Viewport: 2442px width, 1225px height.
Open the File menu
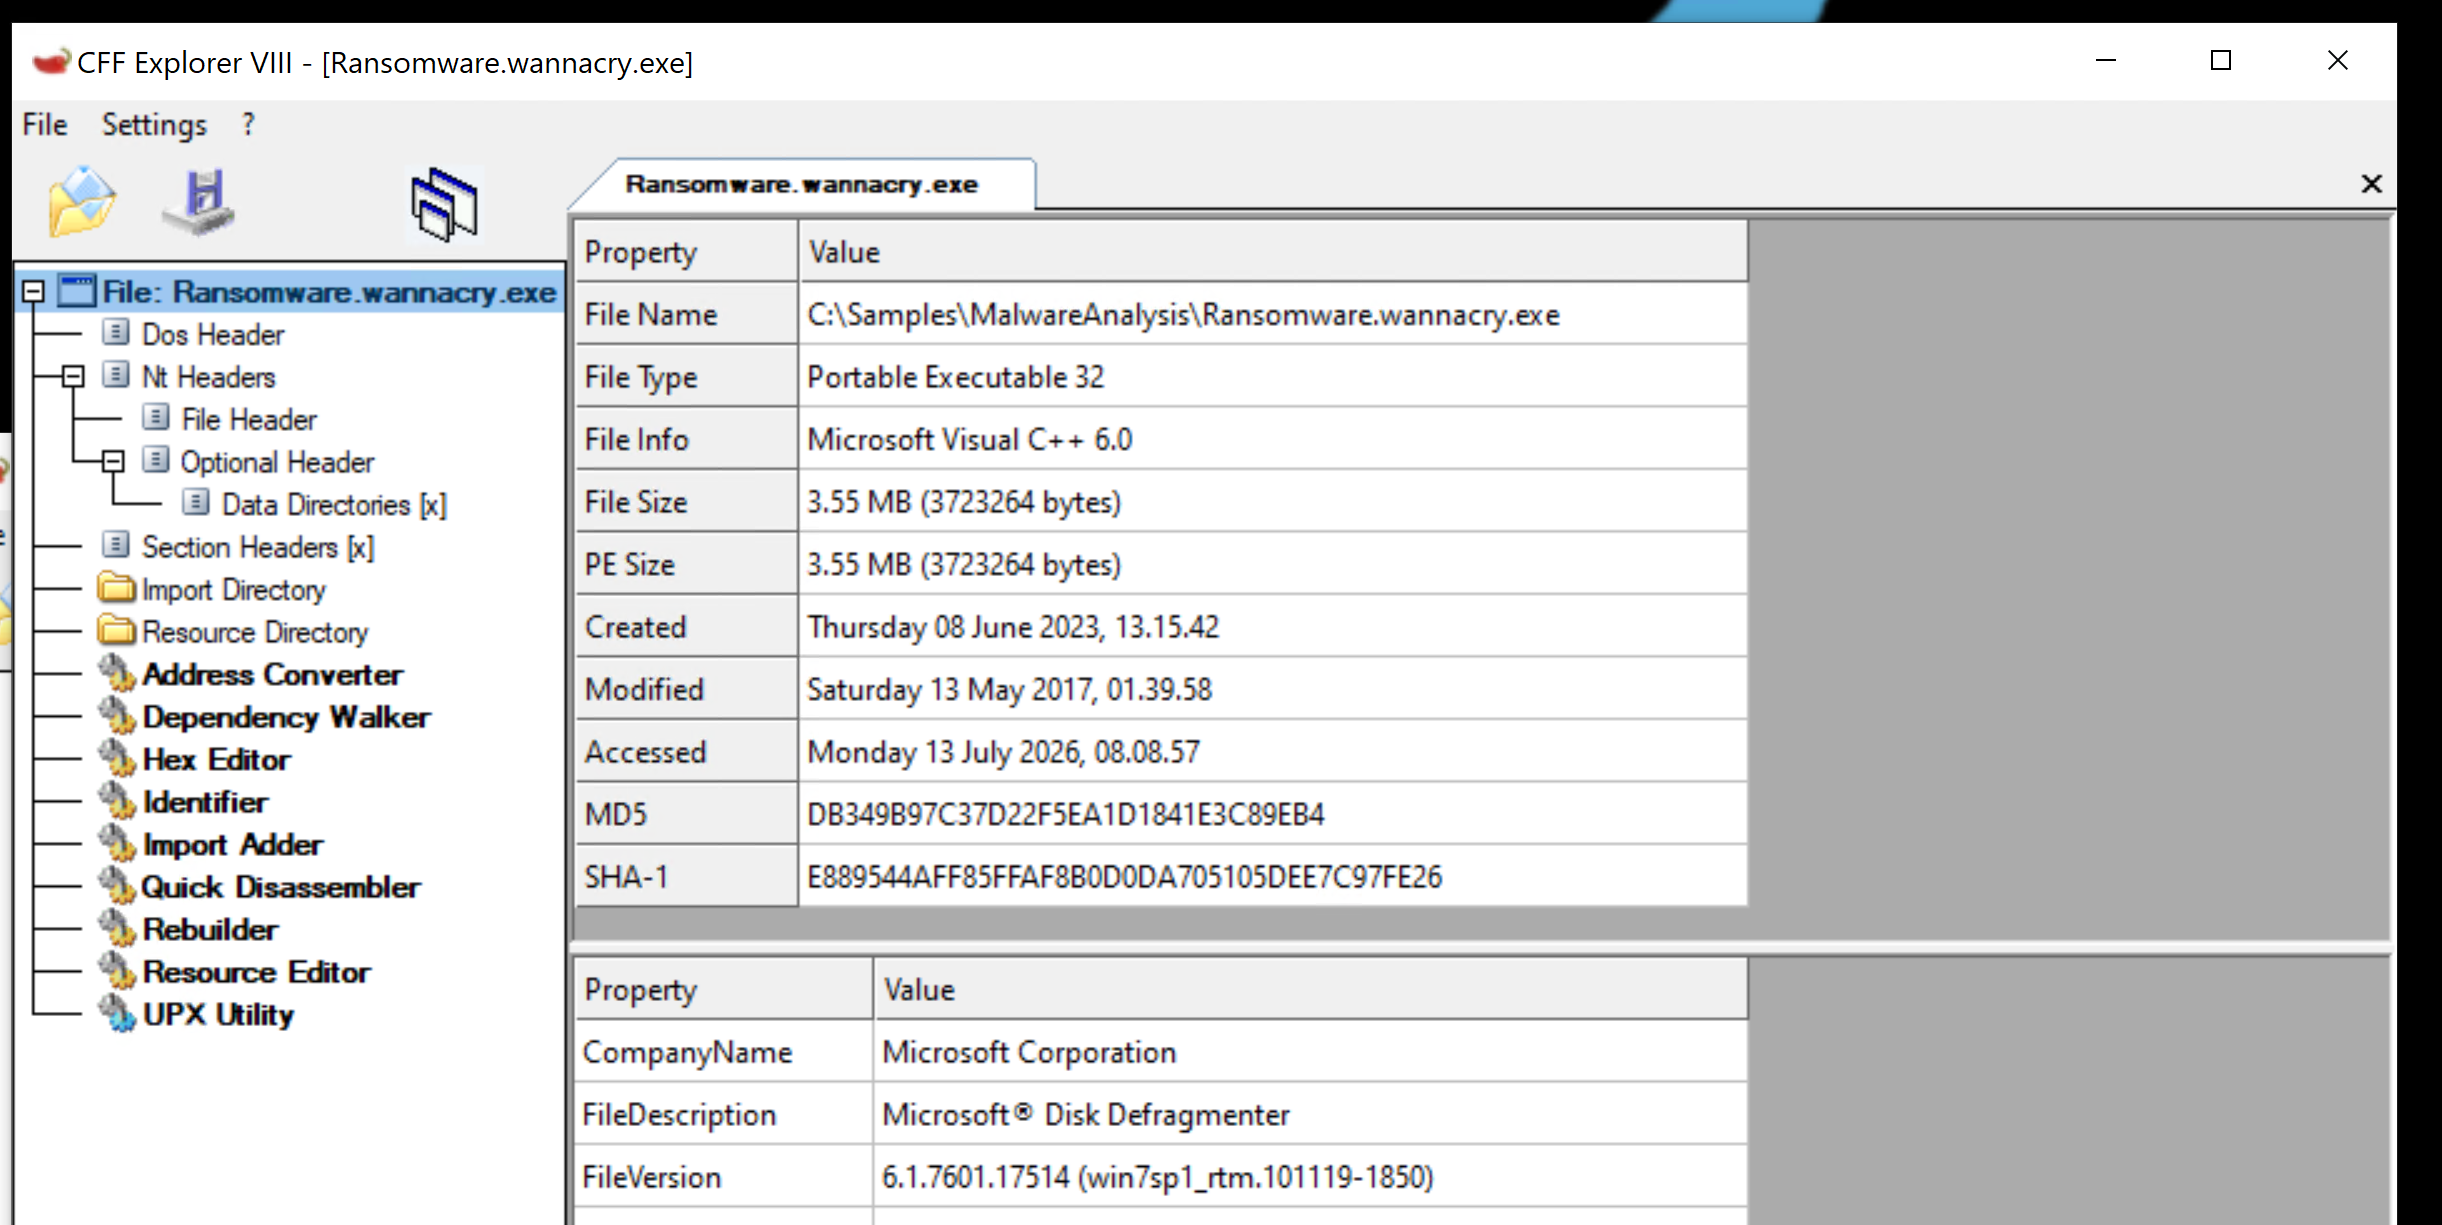[x=45, y=125]
